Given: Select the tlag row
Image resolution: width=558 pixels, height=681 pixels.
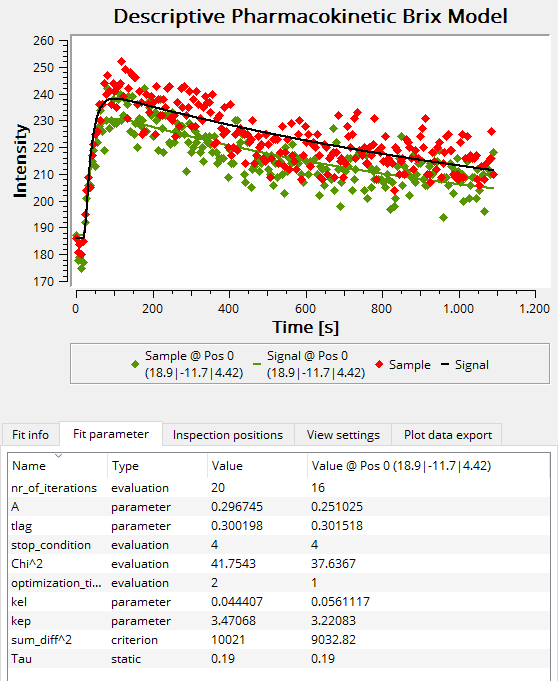Looking at the screenshot, I should [x=279, y=526].
